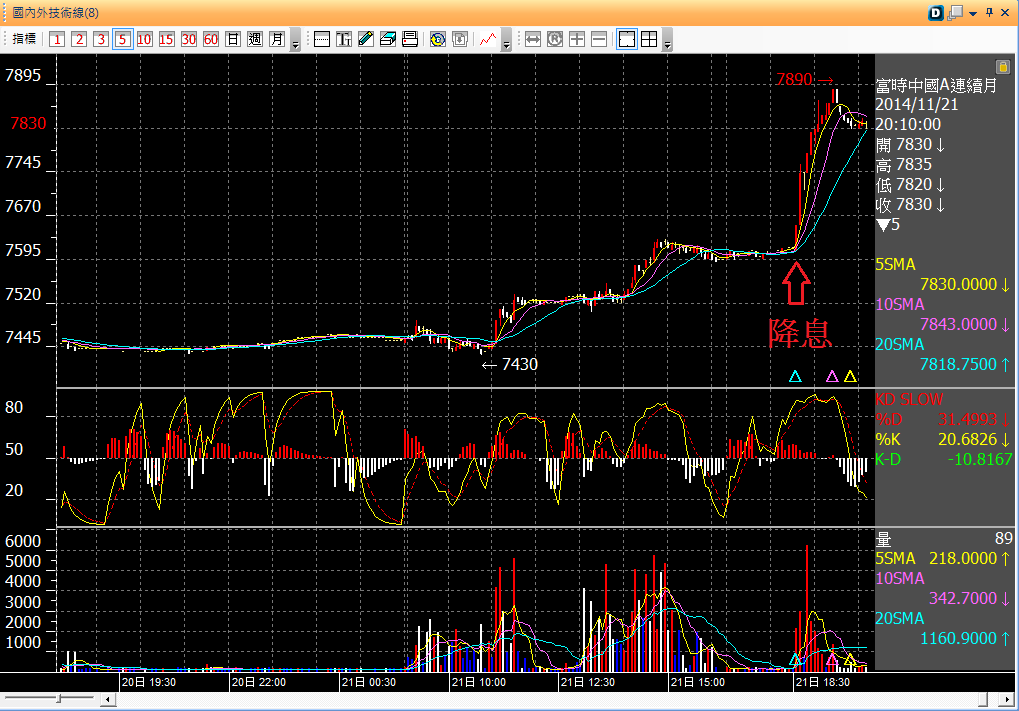Click the zoom slider at bottom left
The height and width of the screenshot is (711, 1019).
point(59,697)
